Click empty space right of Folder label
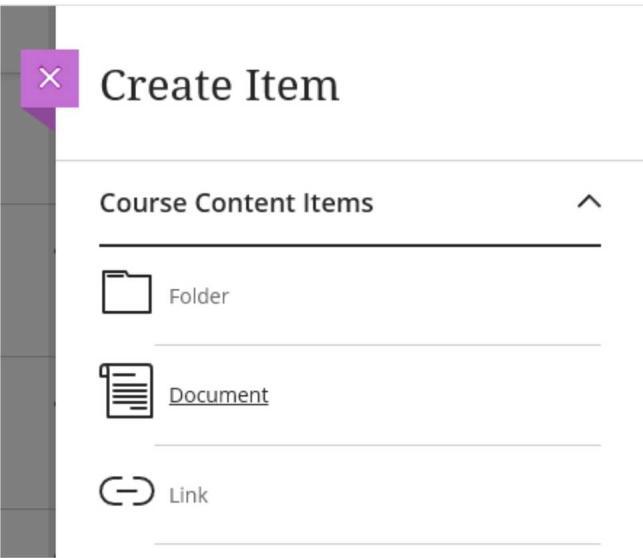Image resolution: width=643 pixels, height=558 pixels. pos(420,296)
